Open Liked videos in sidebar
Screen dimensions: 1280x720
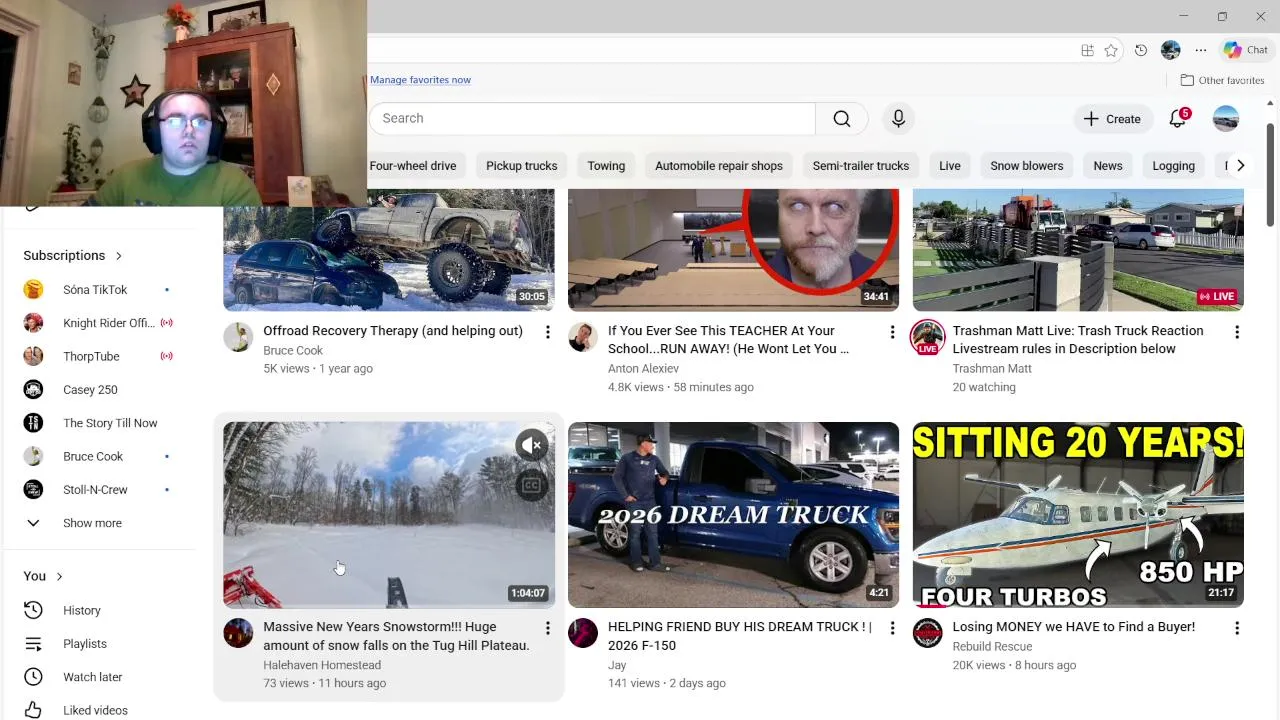coord(98,708)
